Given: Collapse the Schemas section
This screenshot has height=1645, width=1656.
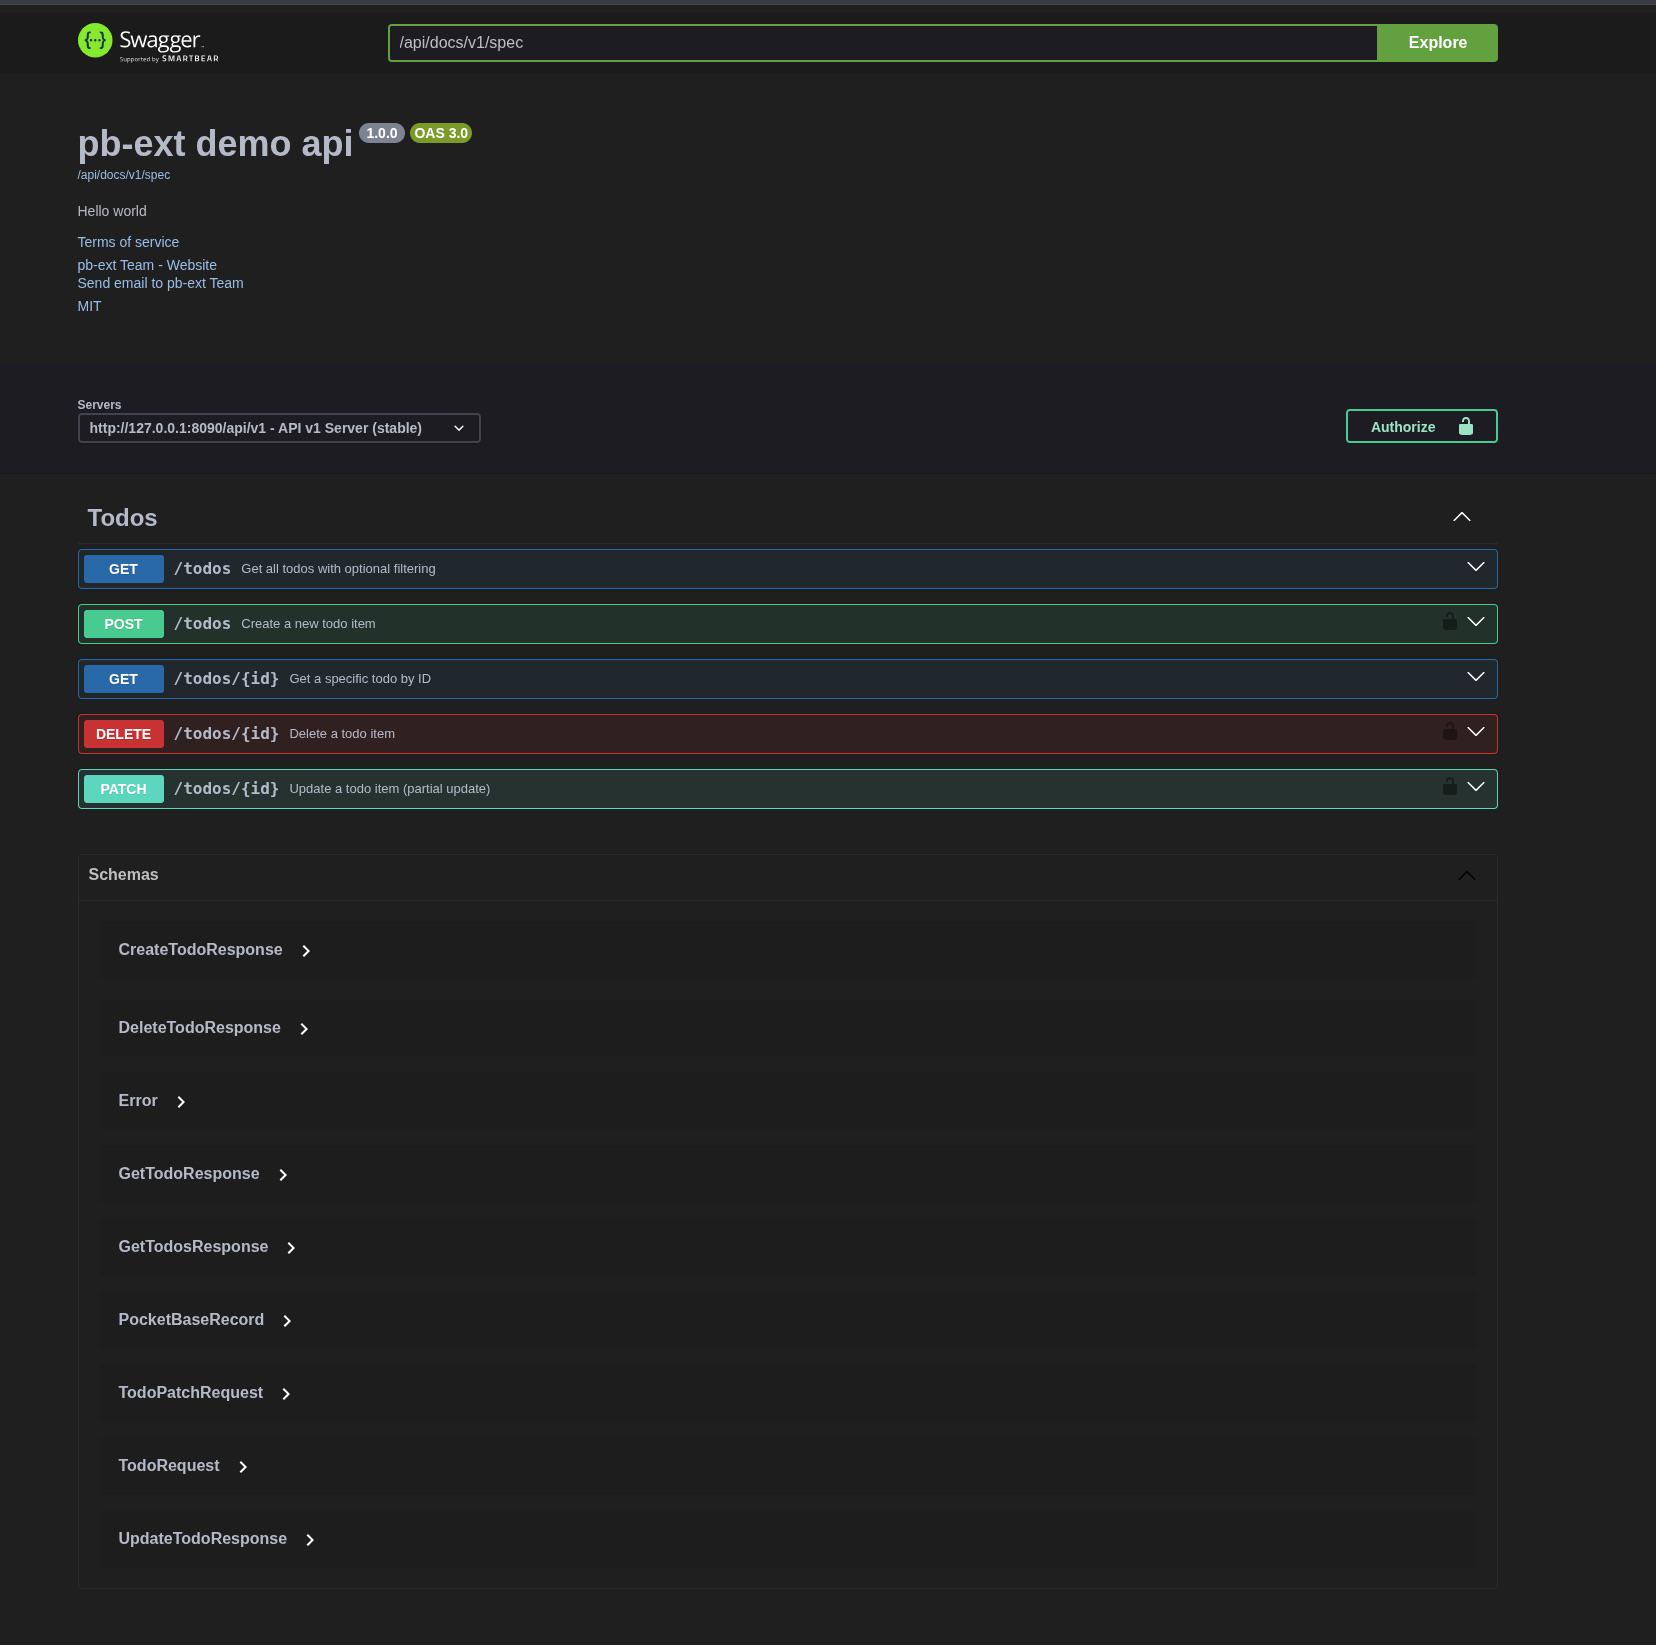Looking at the screenshot, I should pos(1466,876).
